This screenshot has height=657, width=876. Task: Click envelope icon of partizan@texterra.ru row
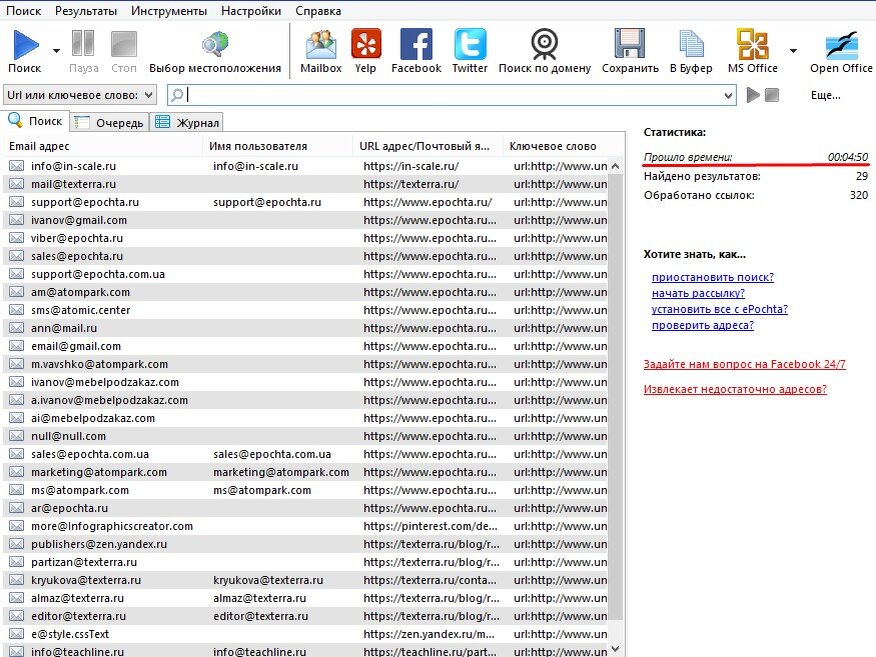click(17, 562)
